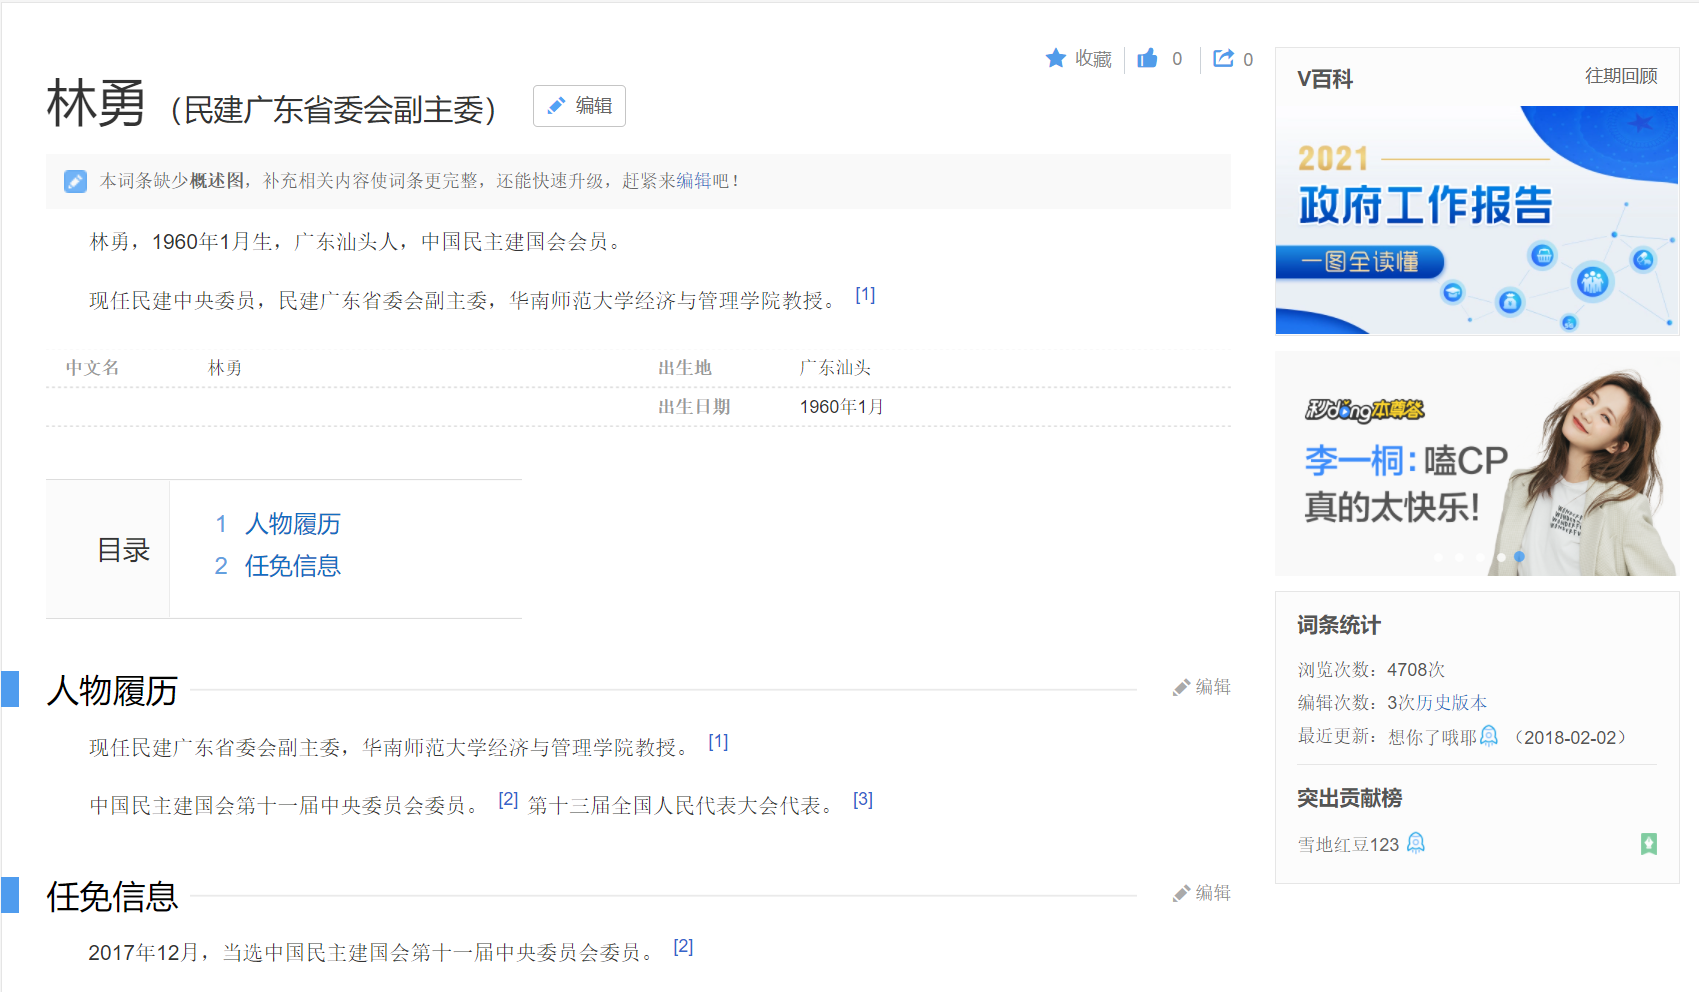
Task: Click rocket badge next to 雪地红豆123
Action: click(1415, 844)
